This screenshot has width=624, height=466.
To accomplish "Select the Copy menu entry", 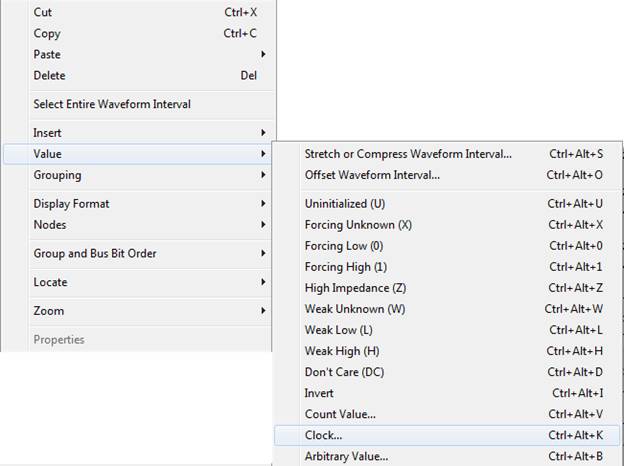I will [47, 33].
